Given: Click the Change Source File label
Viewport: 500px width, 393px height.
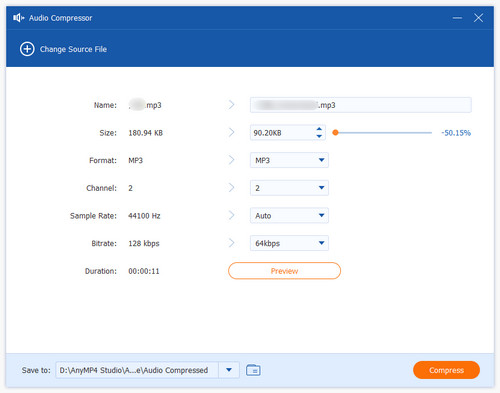Looking at the screenshot, I should click(73, 49).
